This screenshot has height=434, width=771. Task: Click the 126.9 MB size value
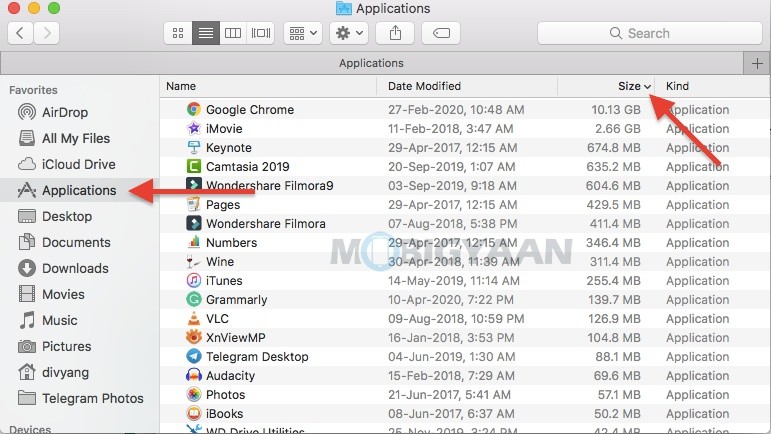pos(615,319)
